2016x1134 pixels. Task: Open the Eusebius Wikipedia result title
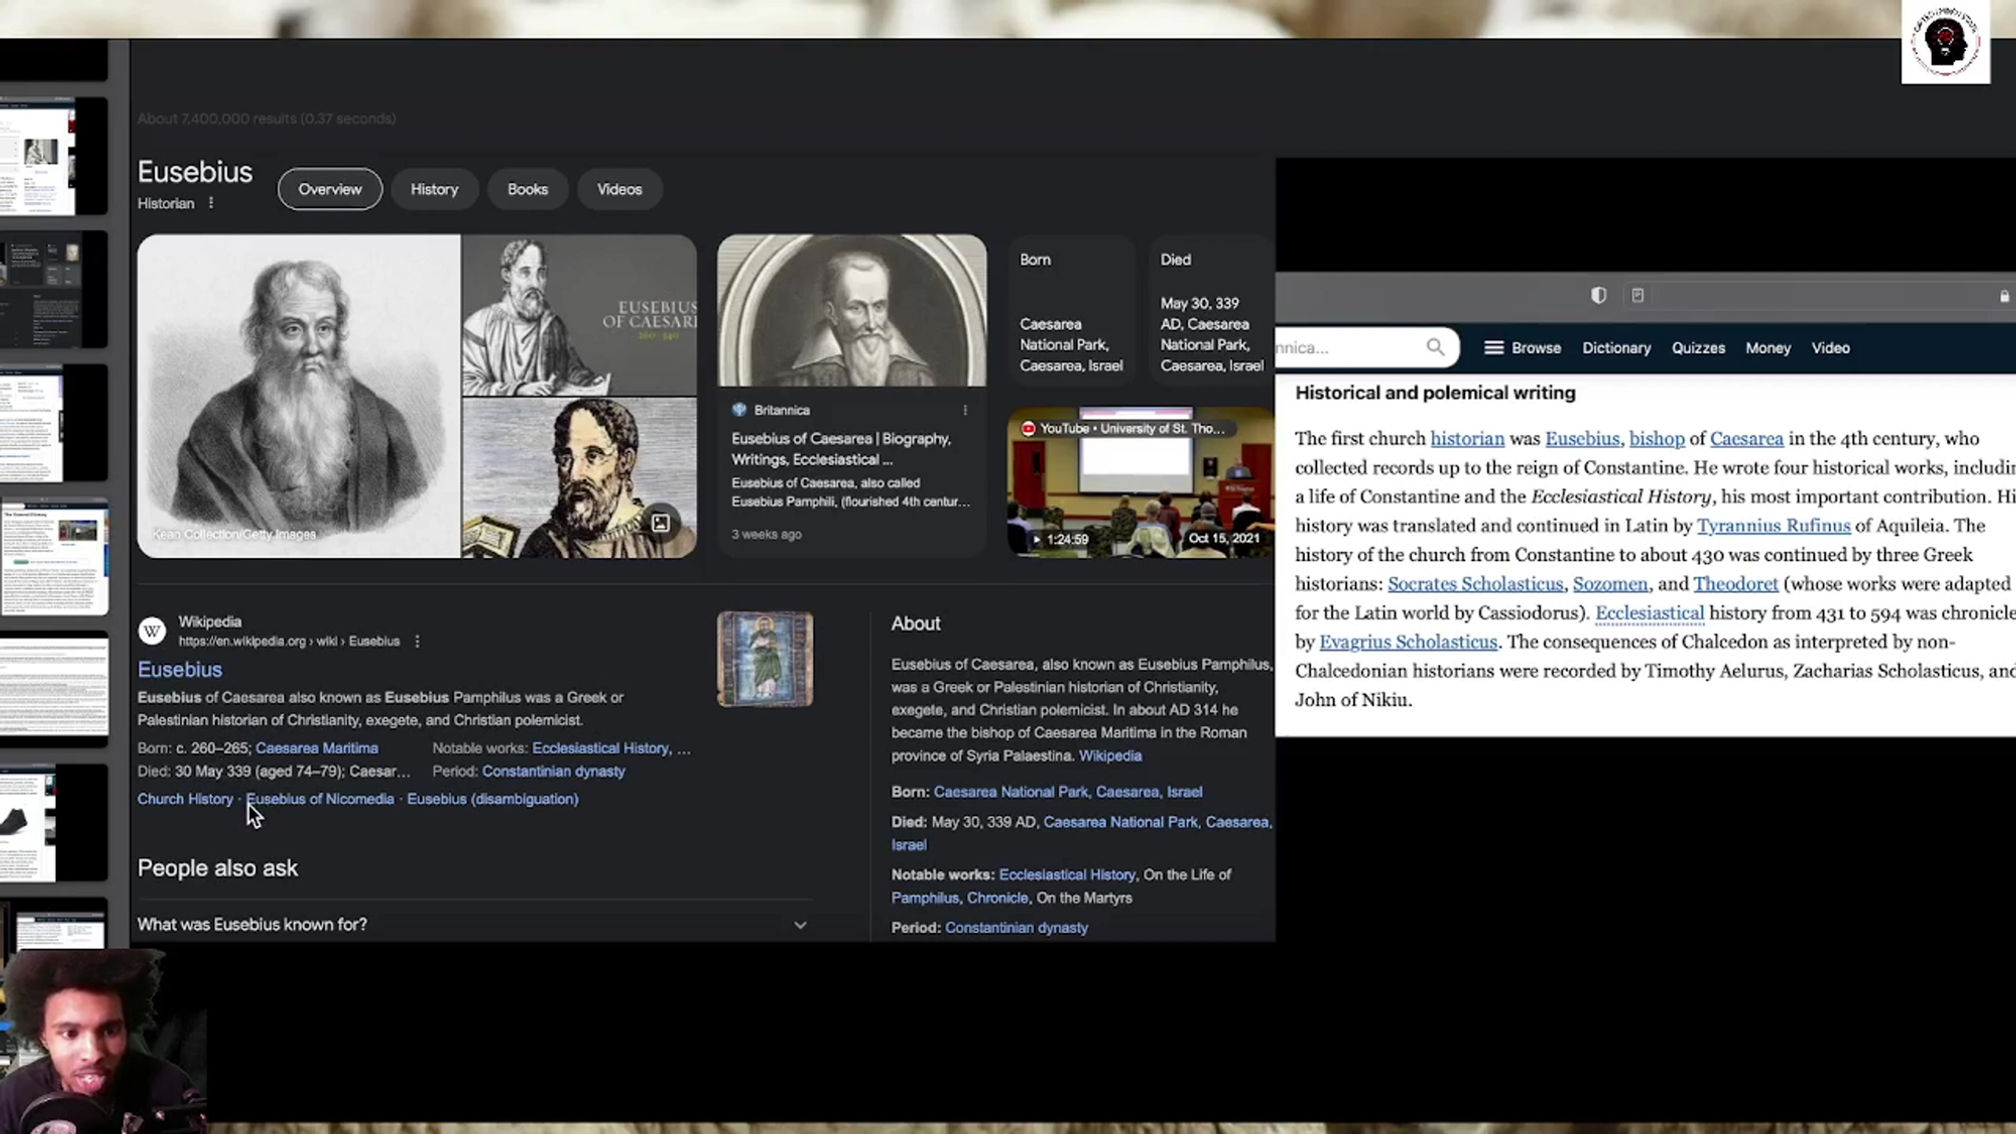tap(180, 670)
